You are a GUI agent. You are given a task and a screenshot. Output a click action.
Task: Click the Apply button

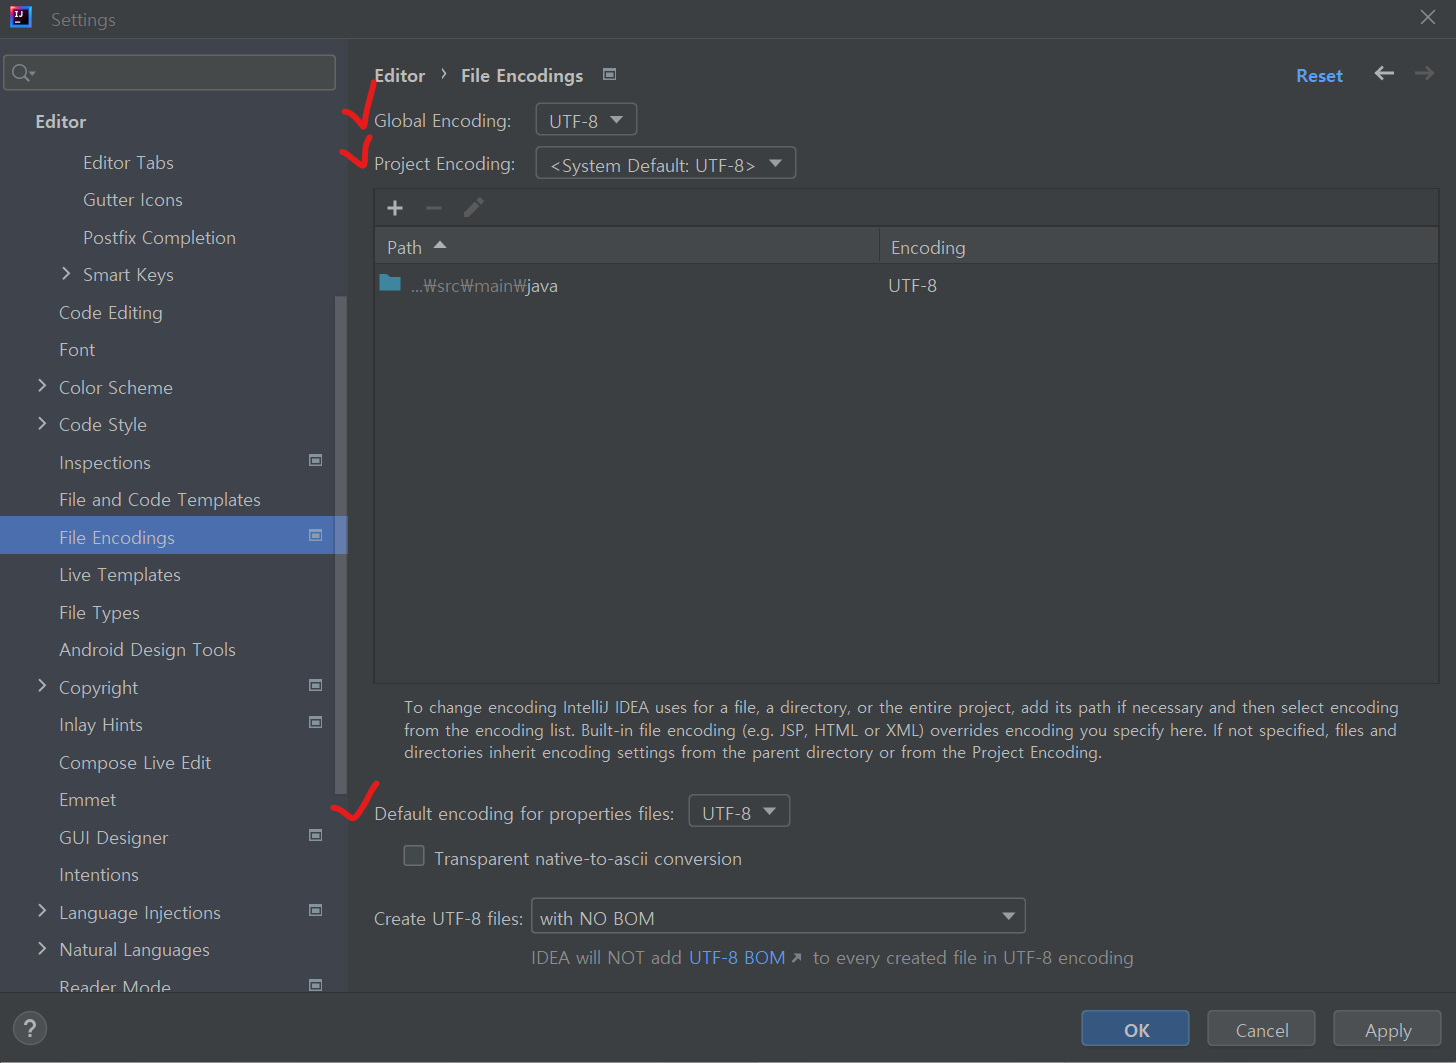click(1388, 1029)
